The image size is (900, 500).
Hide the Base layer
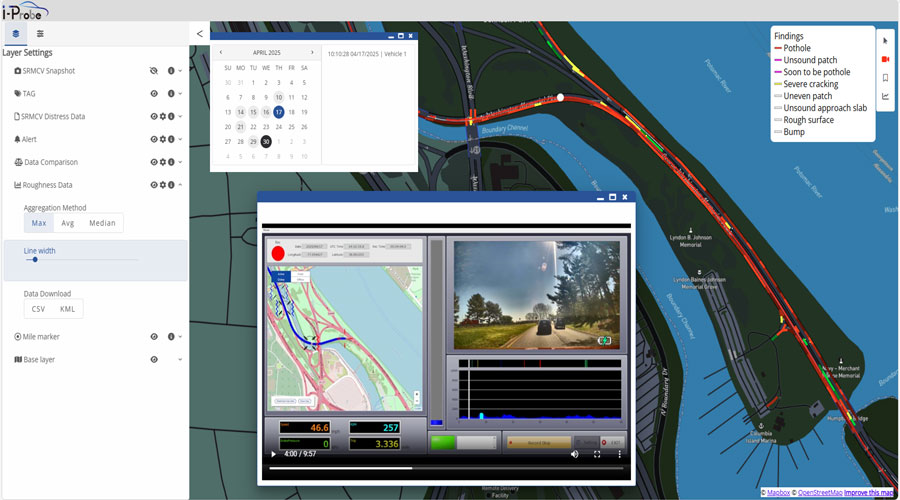point(154,359)
